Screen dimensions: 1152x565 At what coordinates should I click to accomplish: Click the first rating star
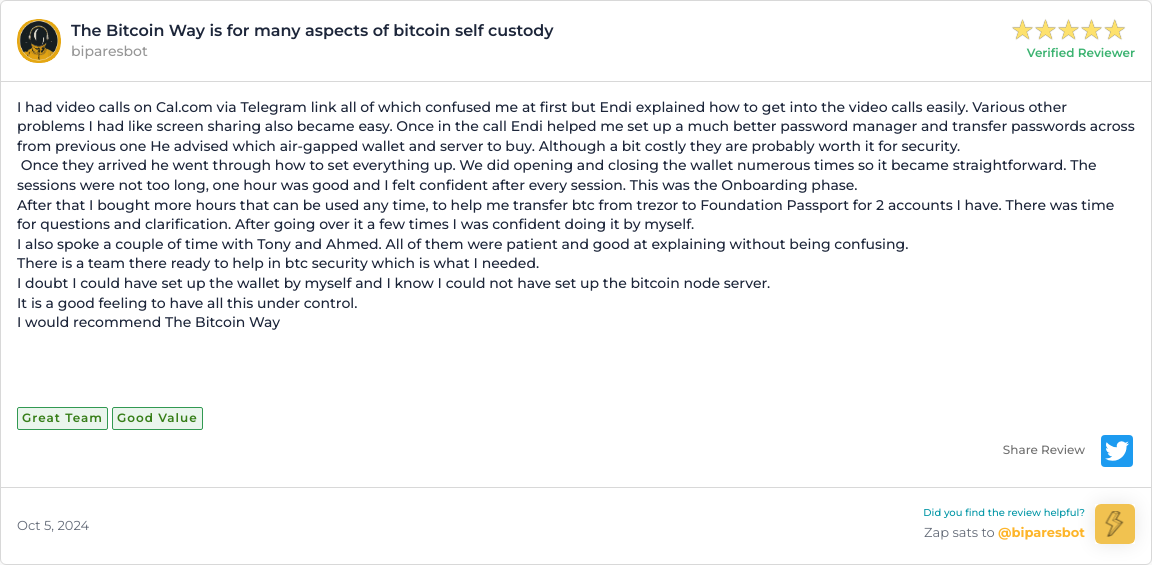click(x=1022, y=30)
